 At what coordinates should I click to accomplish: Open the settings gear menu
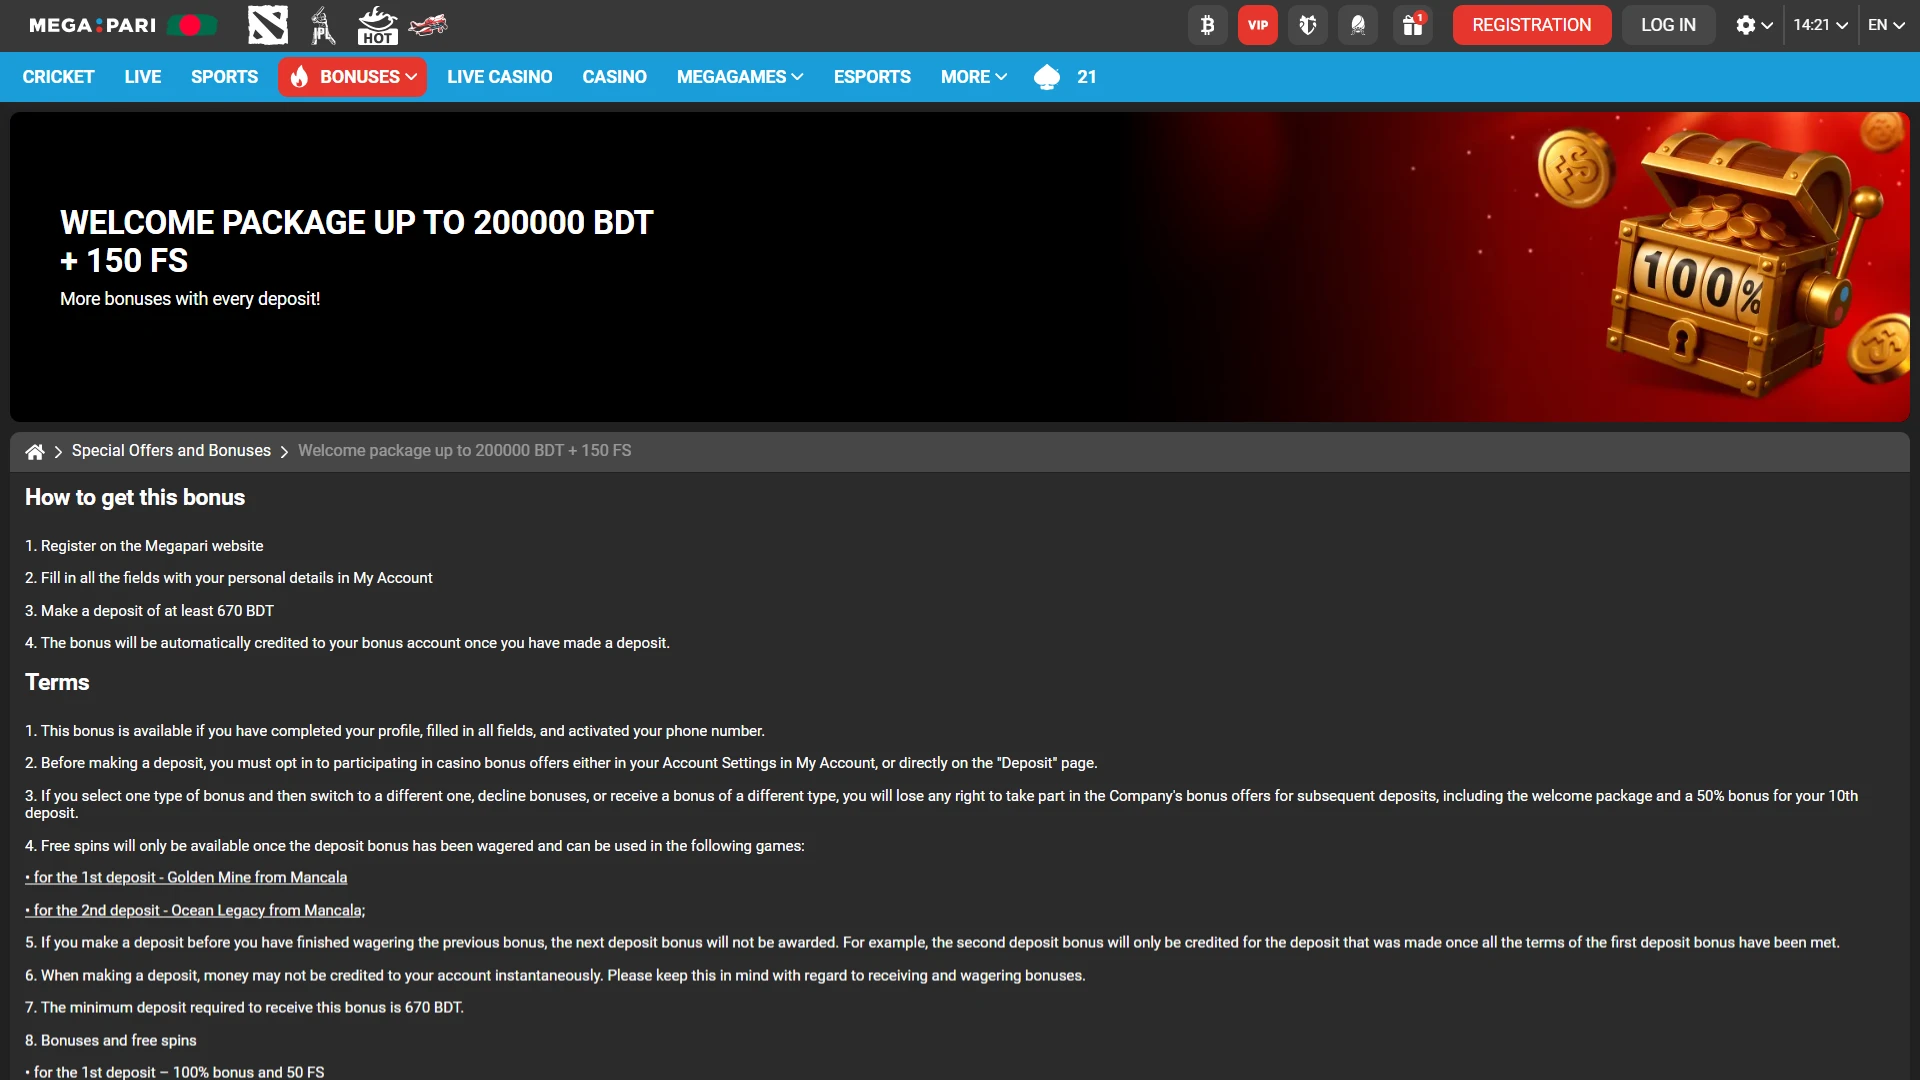click(x=1752, y=25)
